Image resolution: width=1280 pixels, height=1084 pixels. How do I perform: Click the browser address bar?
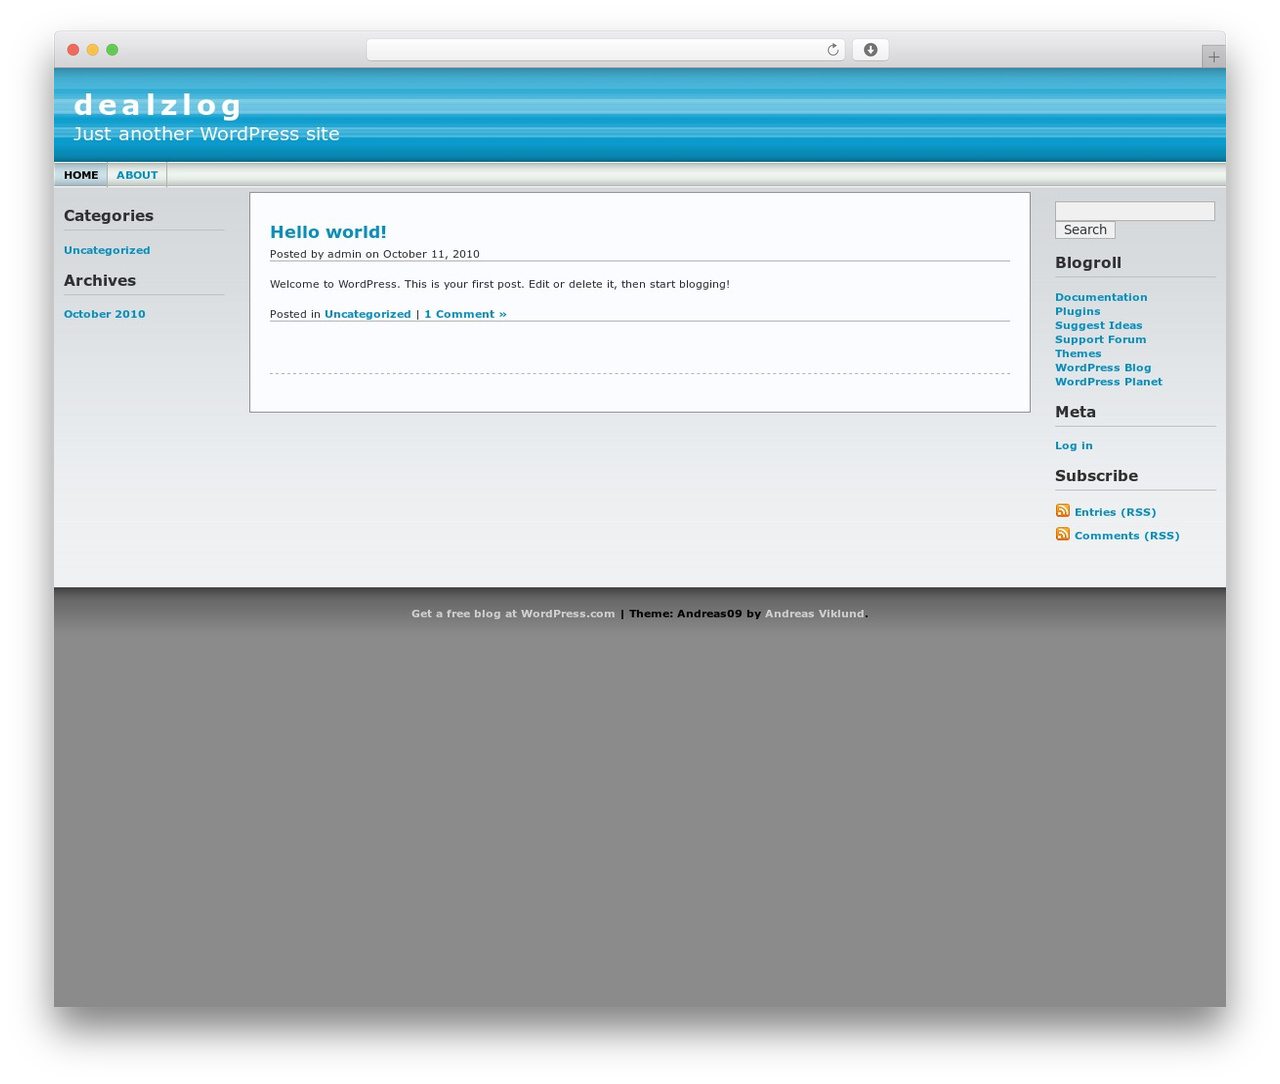pos(605,50)
